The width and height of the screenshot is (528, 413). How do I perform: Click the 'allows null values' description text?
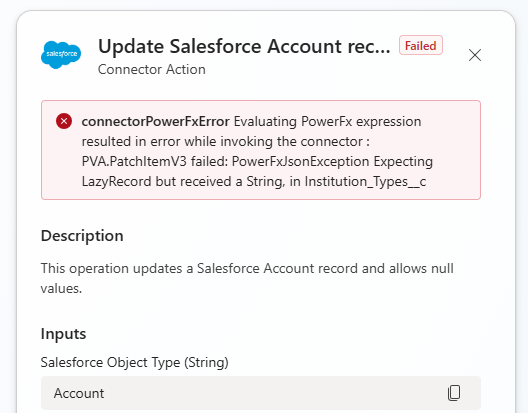(247, 278)
